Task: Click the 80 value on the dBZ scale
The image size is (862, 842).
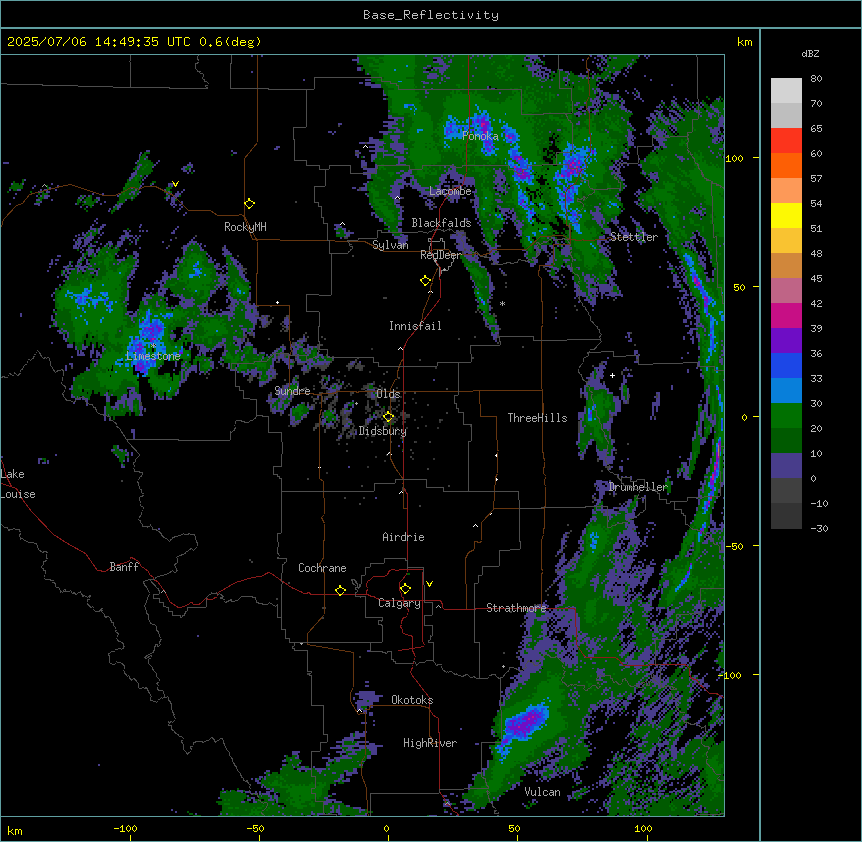Action: tap(816, 79)
